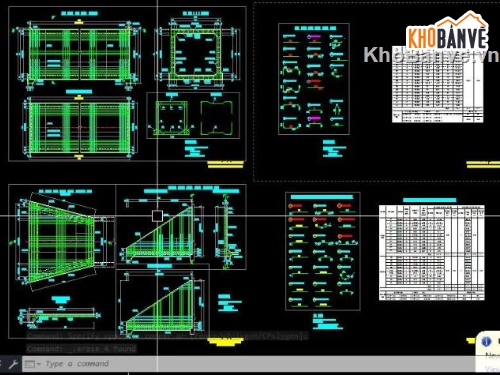
Task: Select the lower white quantity table
Action: click(432, 252)
